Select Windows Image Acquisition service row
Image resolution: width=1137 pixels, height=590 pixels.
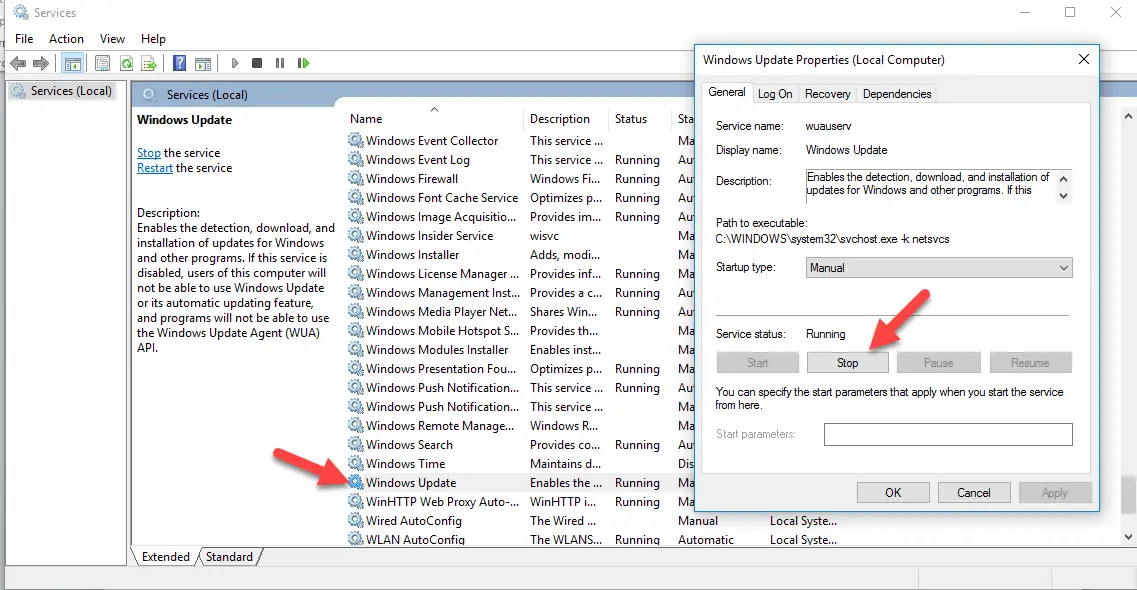tap(521, 217)
